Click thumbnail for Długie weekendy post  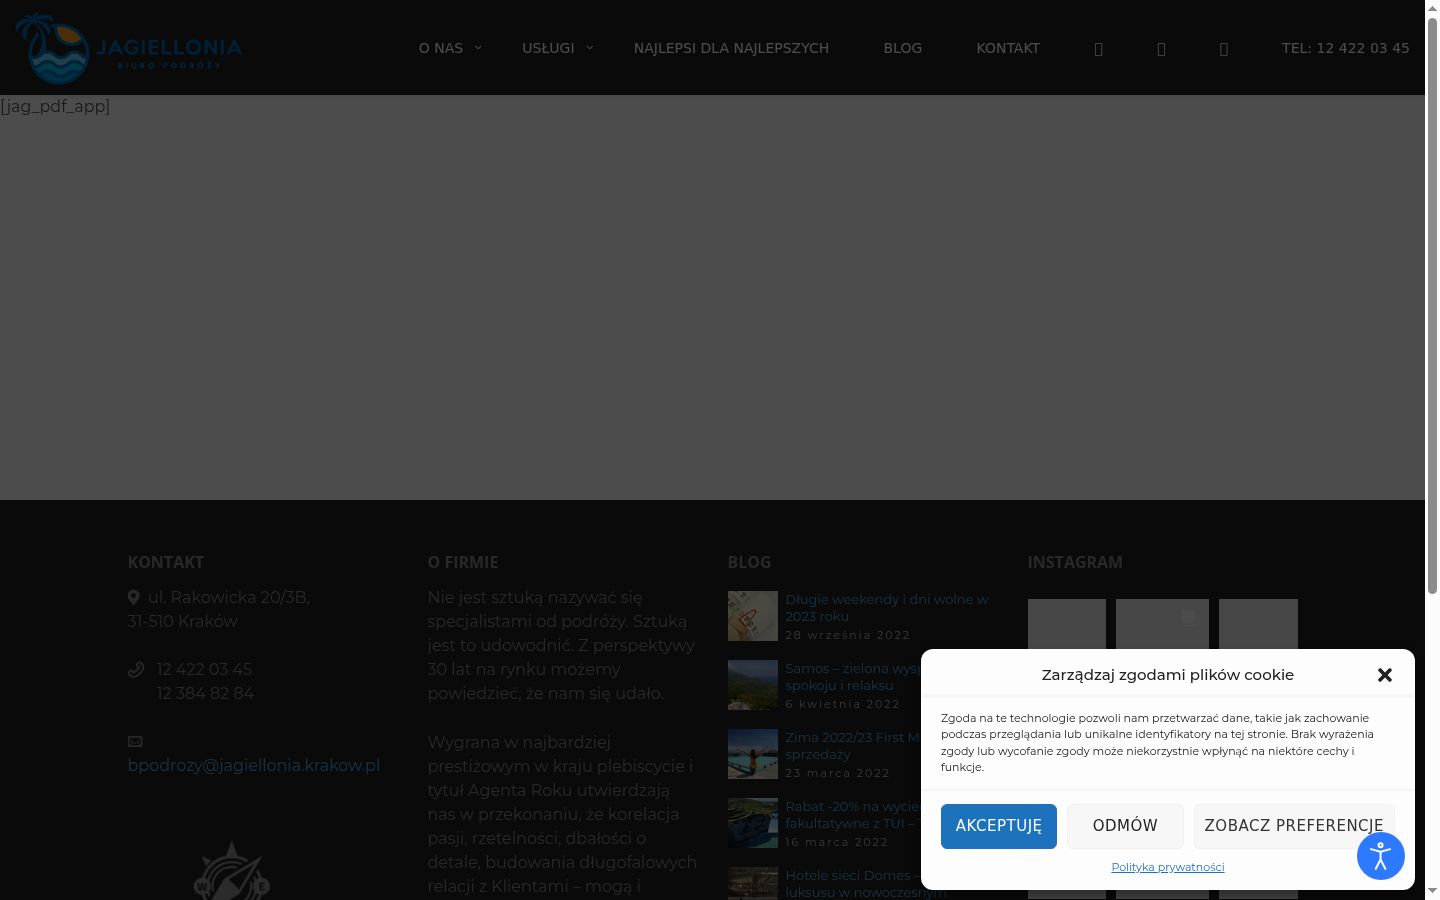pos(753,615)
